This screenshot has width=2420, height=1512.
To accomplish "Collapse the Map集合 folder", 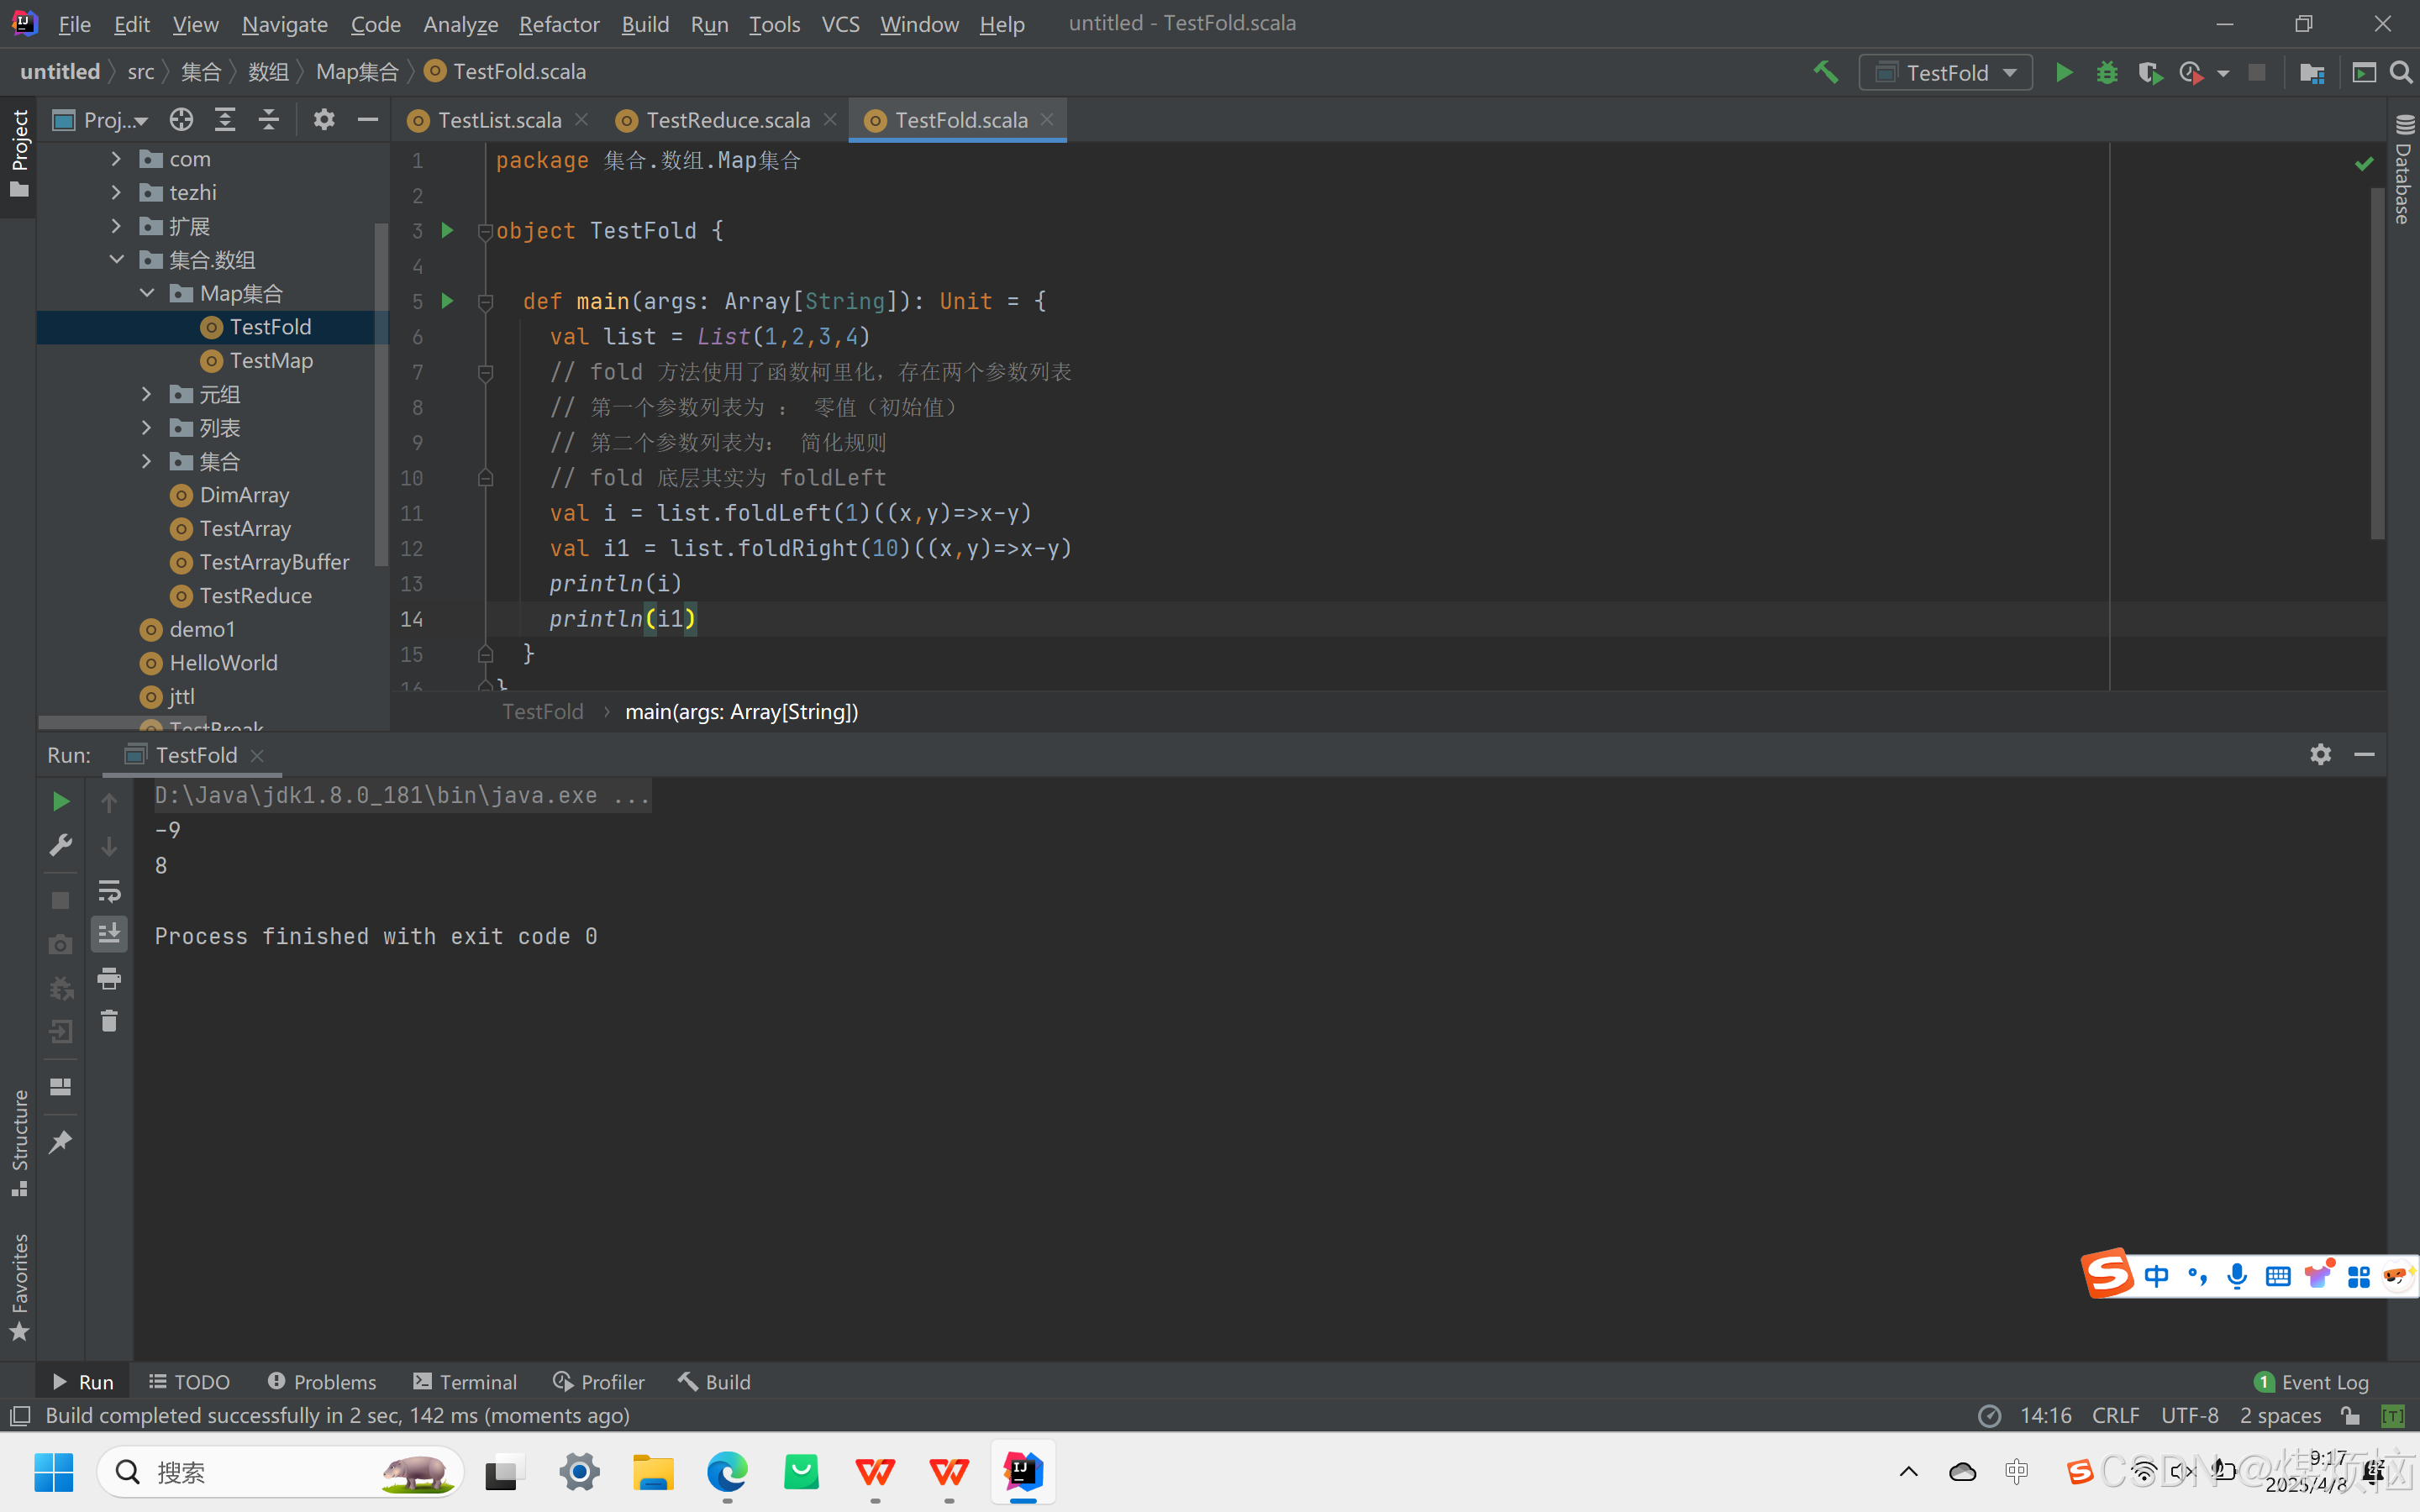I will pos(147,293).
